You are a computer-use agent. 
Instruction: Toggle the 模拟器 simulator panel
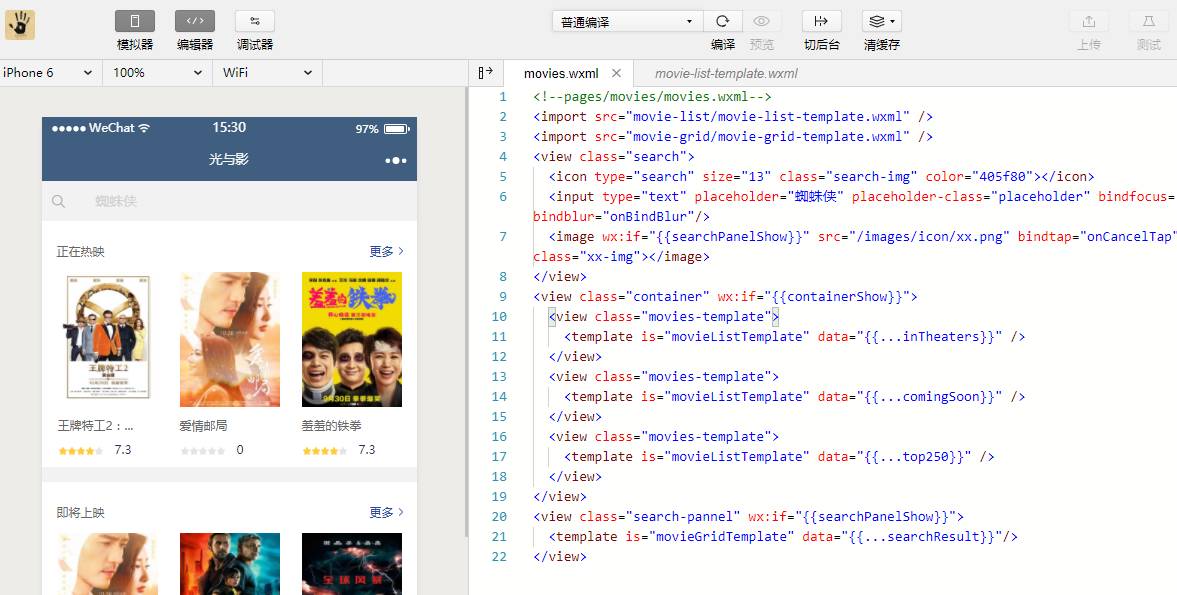(x=135, y=21)
